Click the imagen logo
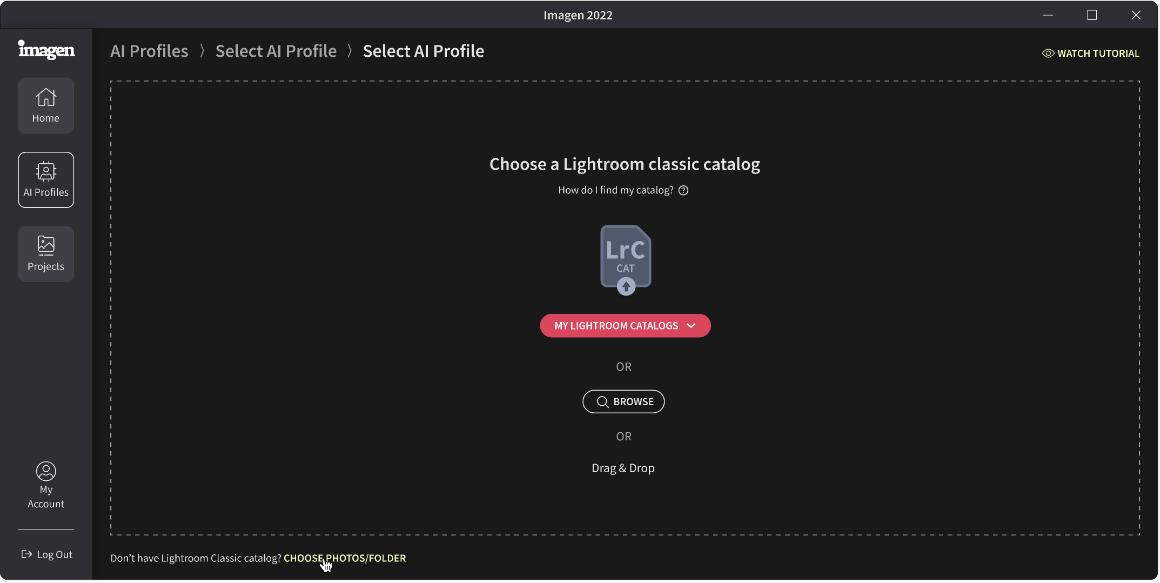The image size is (1160, 583). 46,50
